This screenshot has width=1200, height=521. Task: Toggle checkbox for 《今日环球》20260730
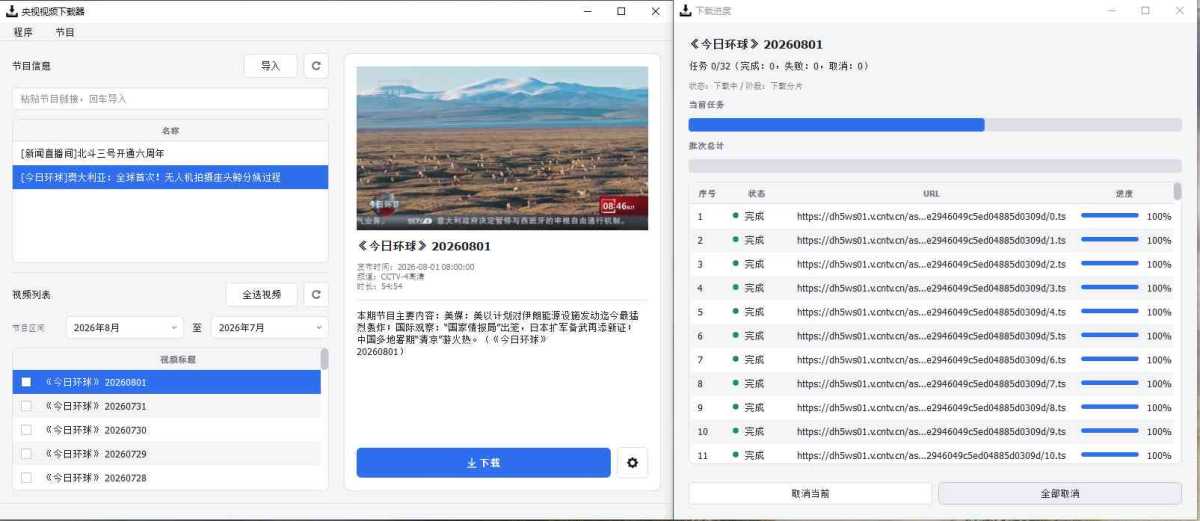[26, 430]
